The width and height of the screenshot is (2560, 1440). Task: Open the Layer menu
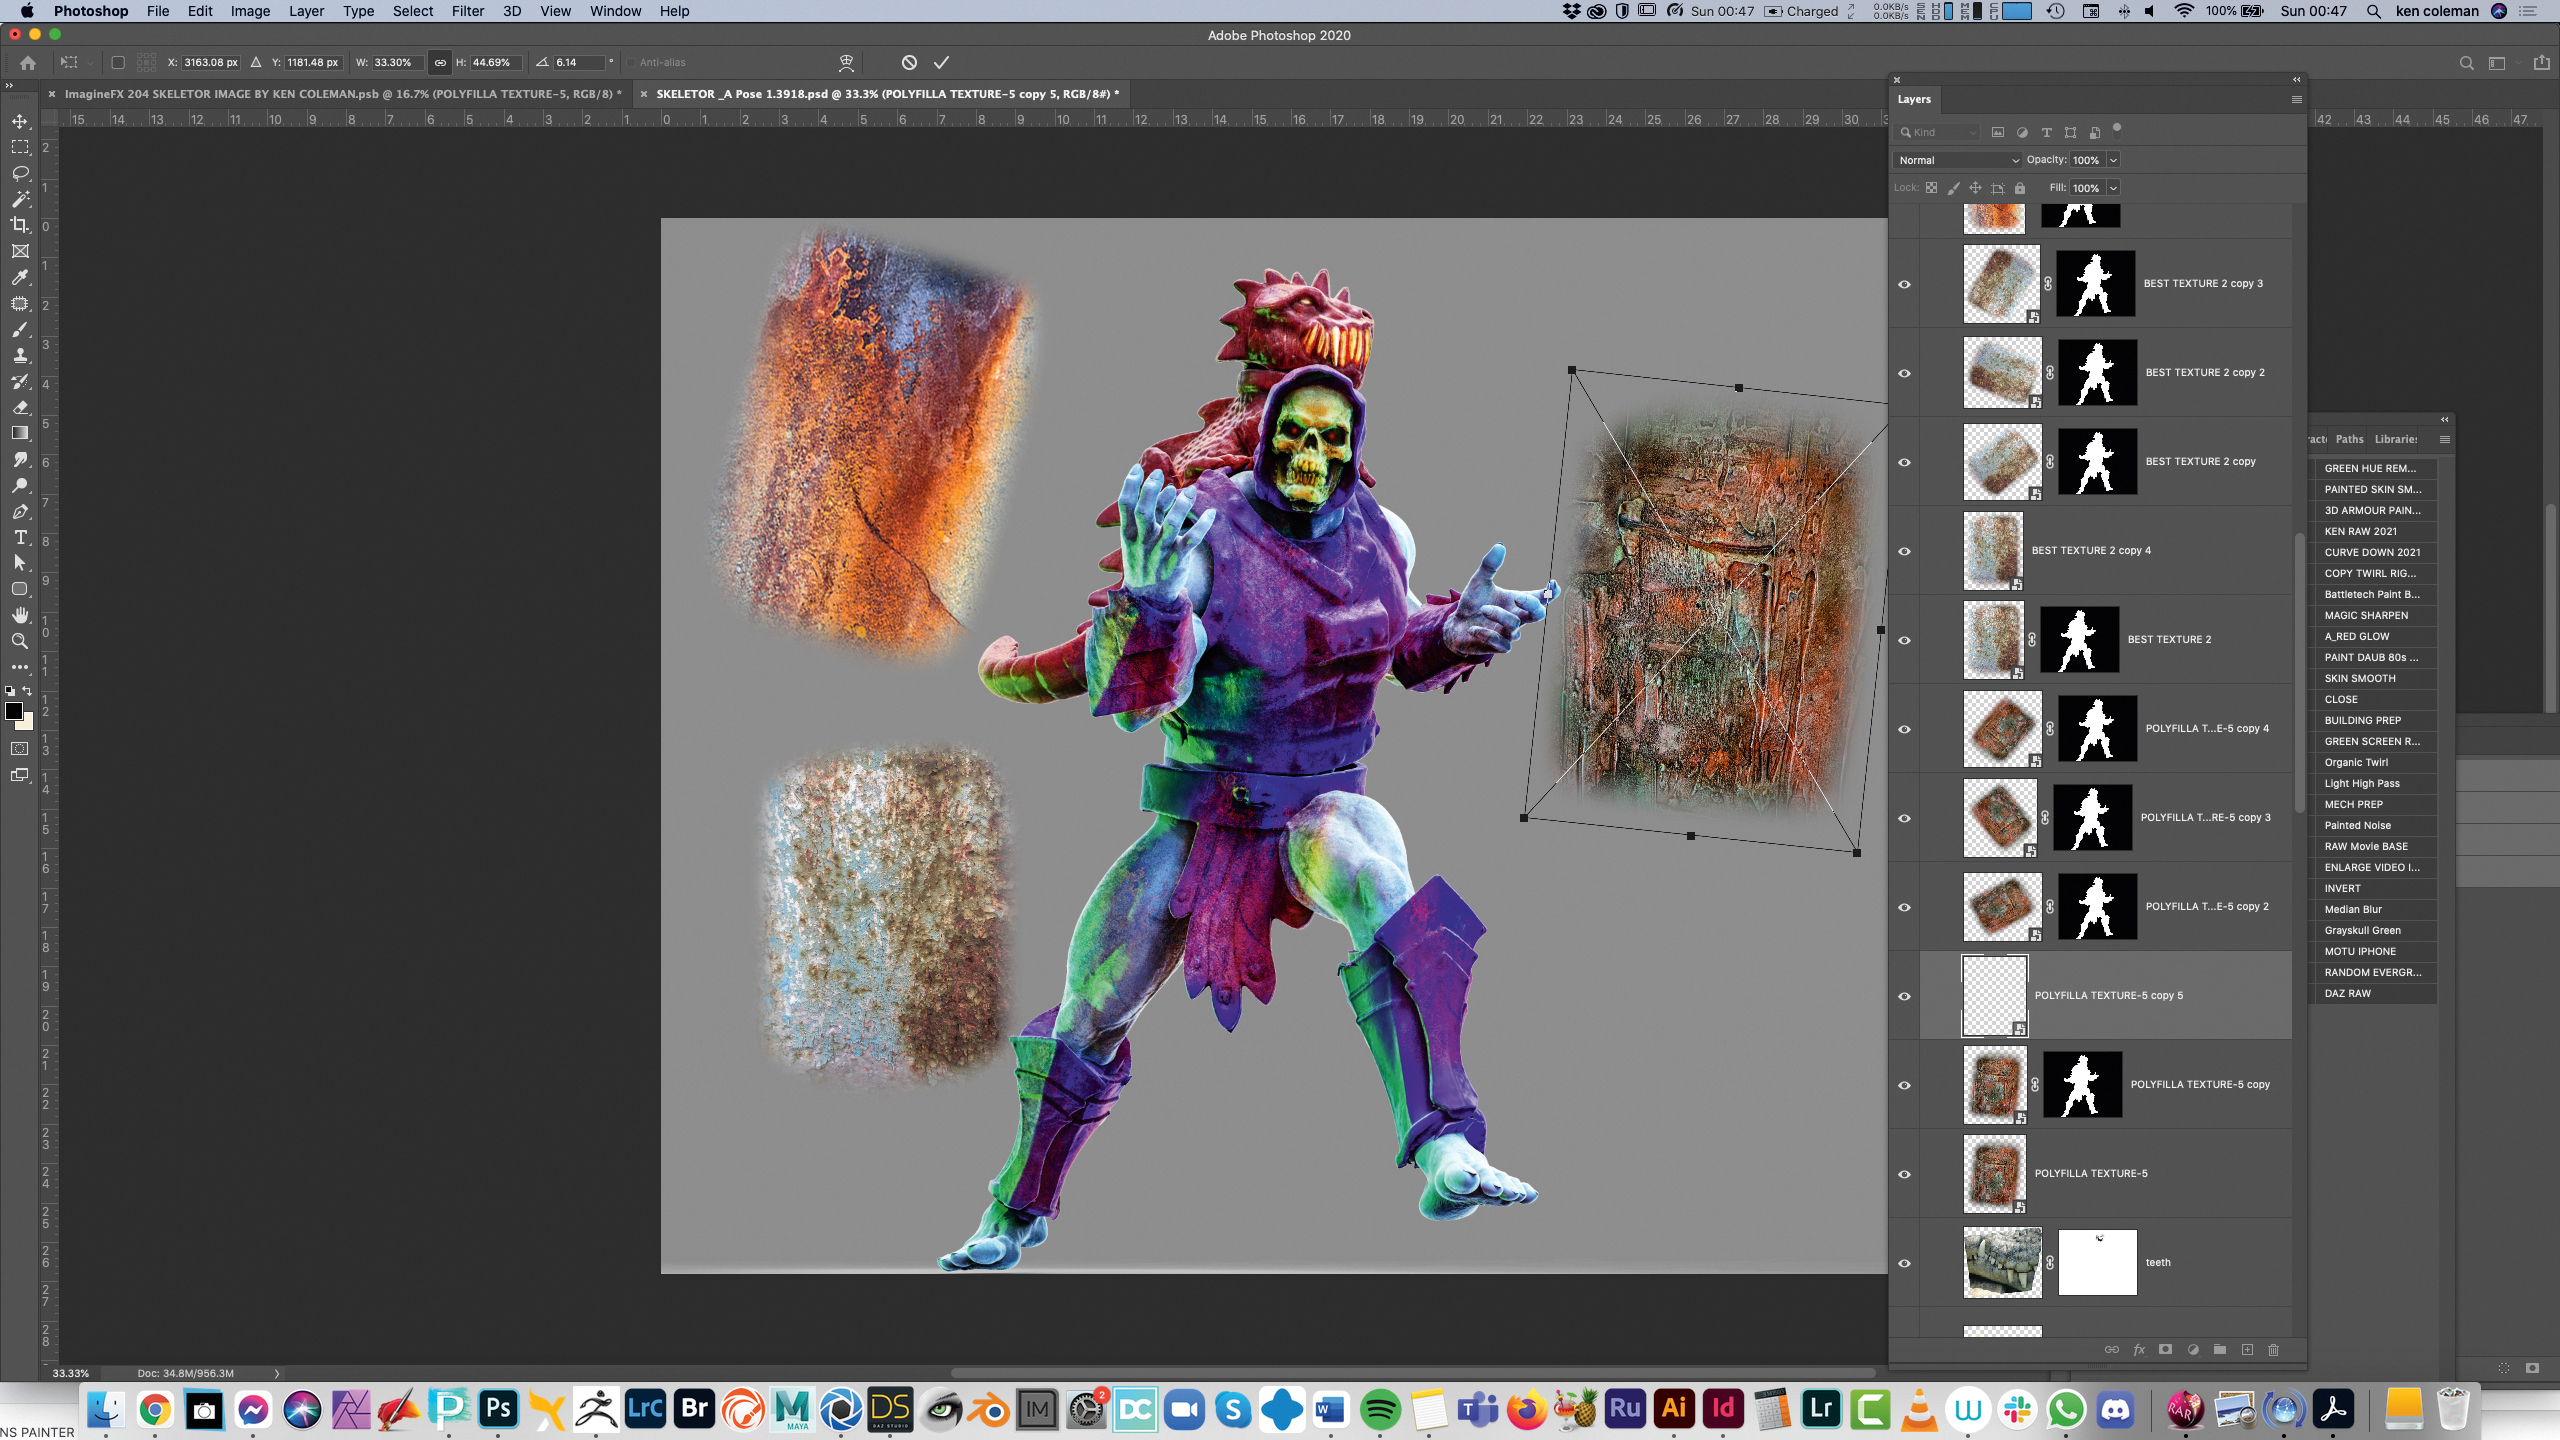tap(306, 11)
